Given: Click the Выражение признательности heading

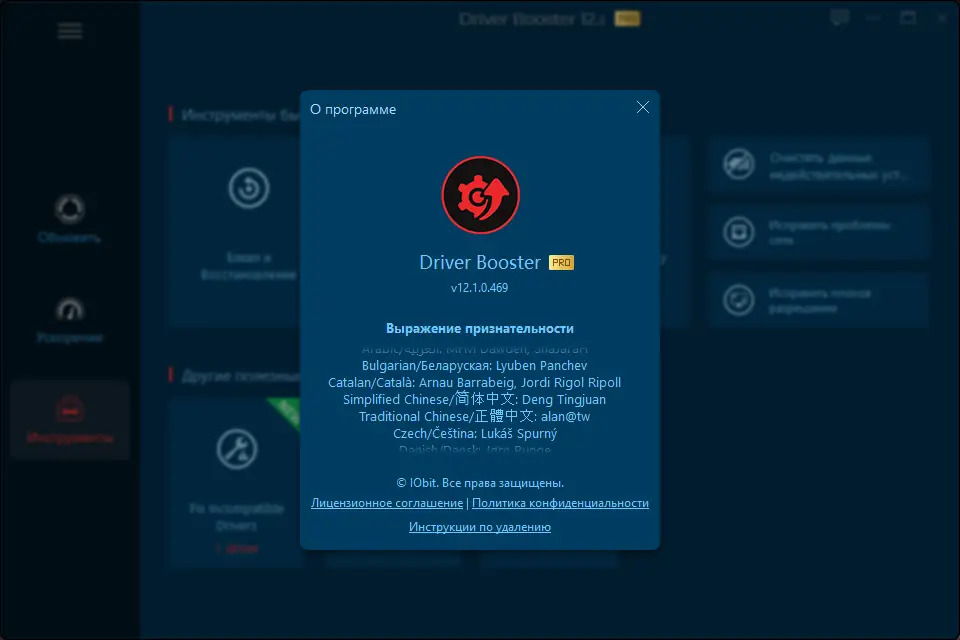Looking at the screenshot, I should (480, 329).
